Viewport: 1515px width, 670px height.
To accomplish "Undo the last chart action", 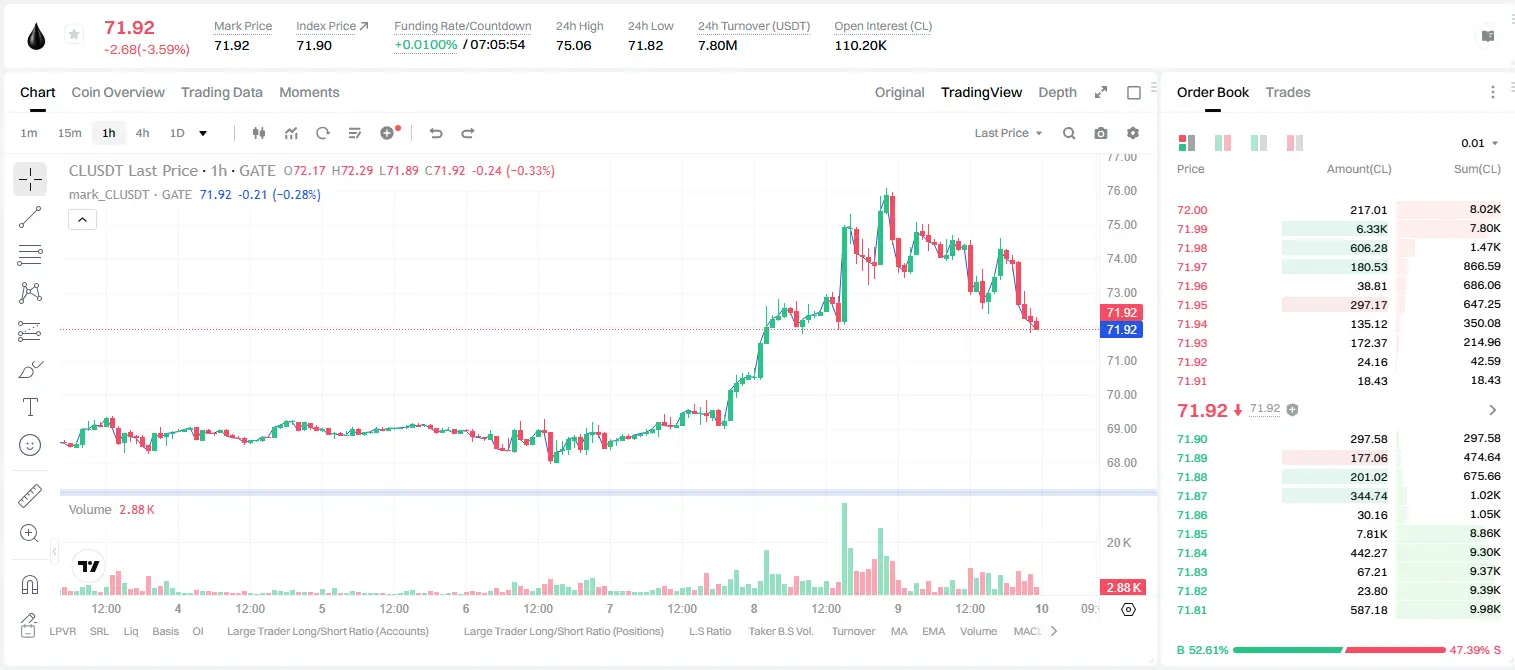I will coord(436,133).
